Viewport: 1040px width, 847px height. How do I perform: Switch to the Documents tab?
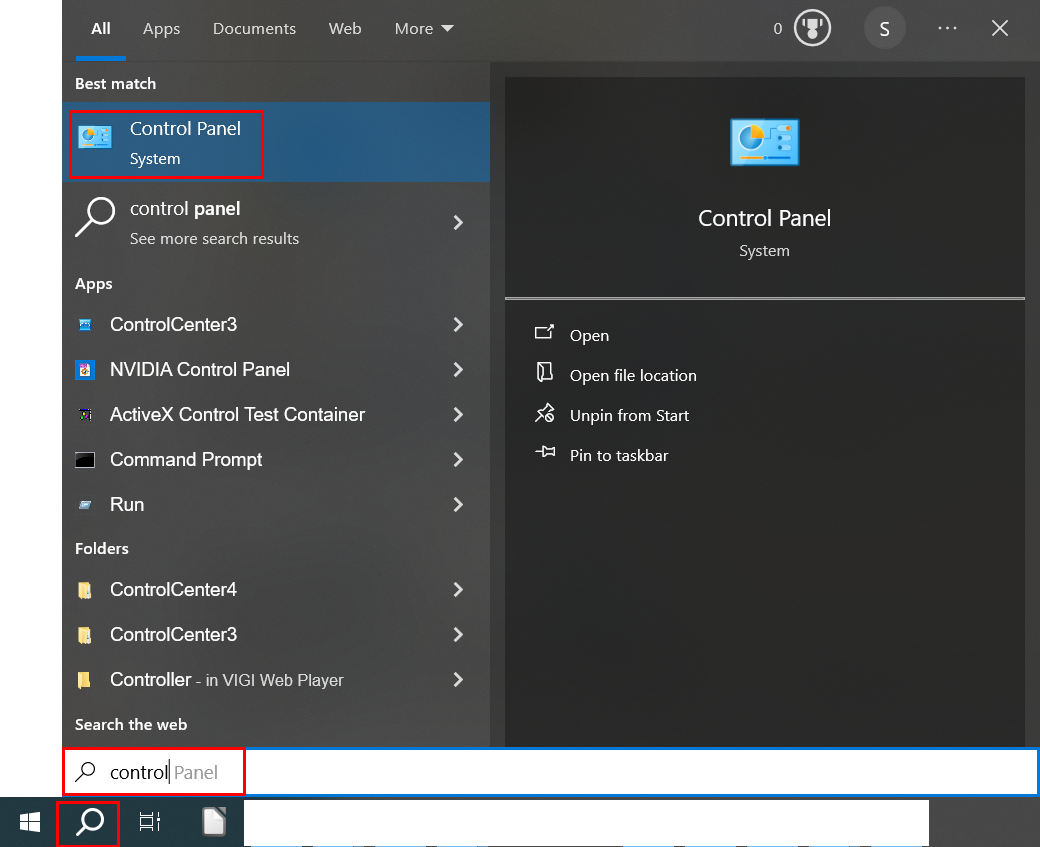pos(254,29)
